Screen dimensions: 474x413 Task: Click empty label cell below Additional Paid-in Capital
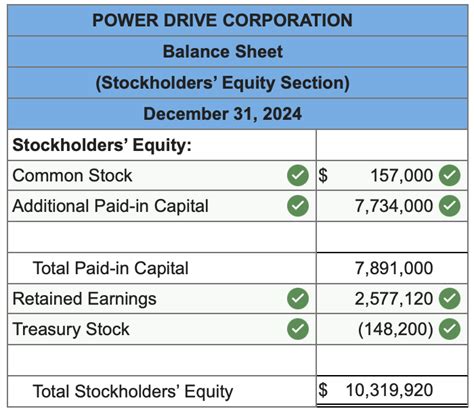click(x=162, y=237)
